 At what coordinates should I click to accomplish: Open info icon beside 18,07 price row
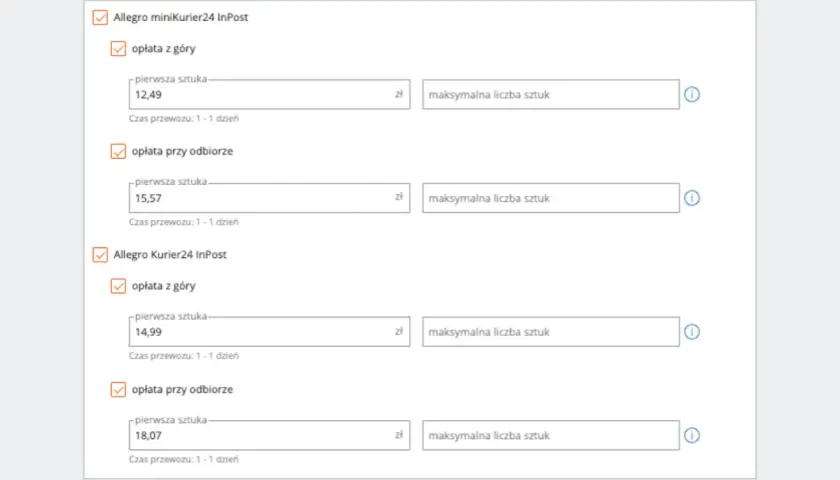[x=692, y=436]
